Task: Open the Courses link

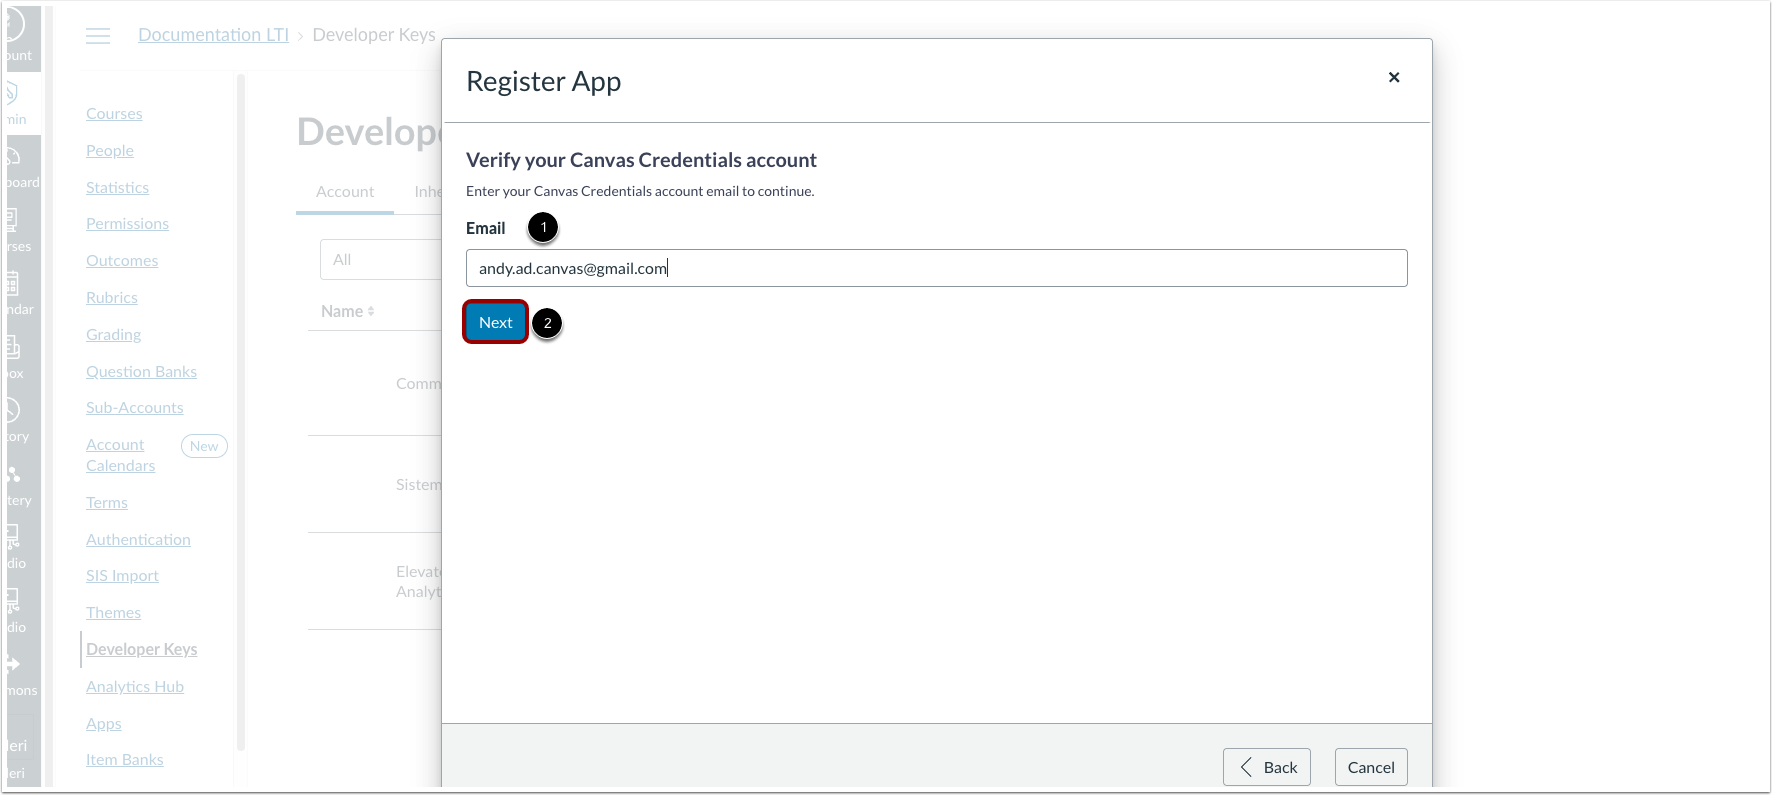Action: (114, 114)
